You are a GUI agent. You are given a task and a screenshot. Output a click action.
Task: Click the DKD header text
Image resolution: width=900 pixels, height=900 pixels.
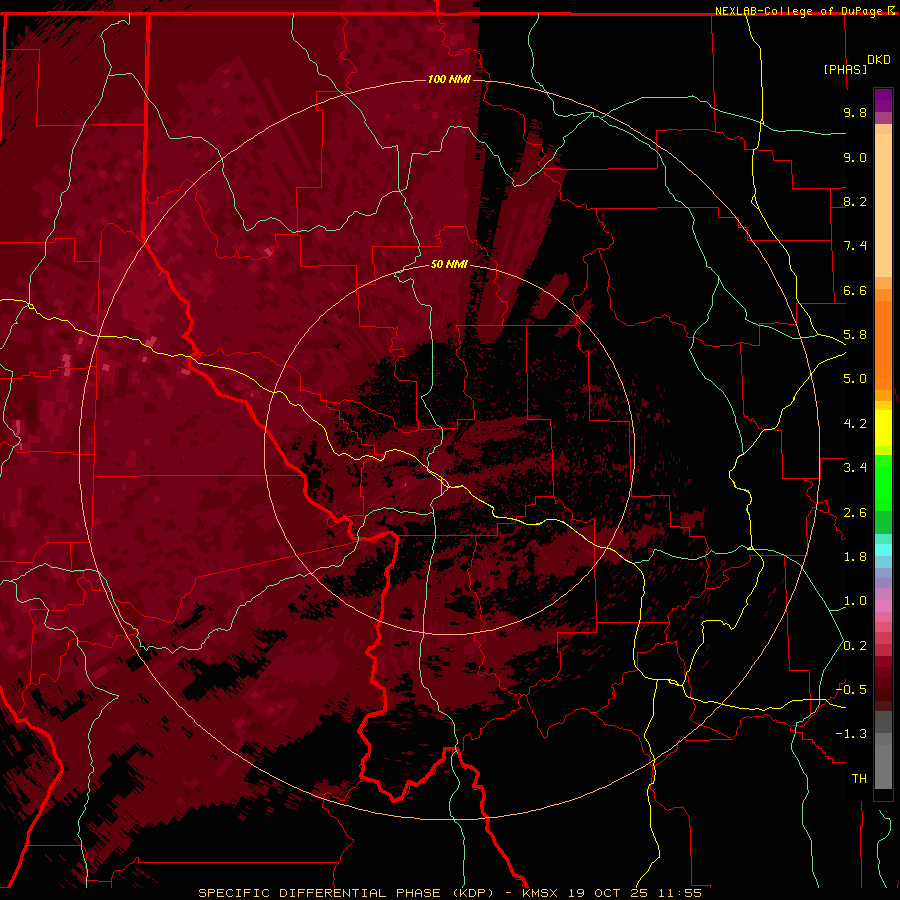(879, 60)
